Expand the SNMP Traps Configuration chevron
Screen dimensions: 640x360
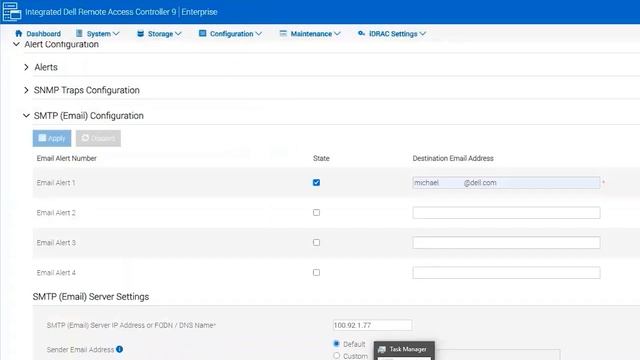click(x=26, y=90)
